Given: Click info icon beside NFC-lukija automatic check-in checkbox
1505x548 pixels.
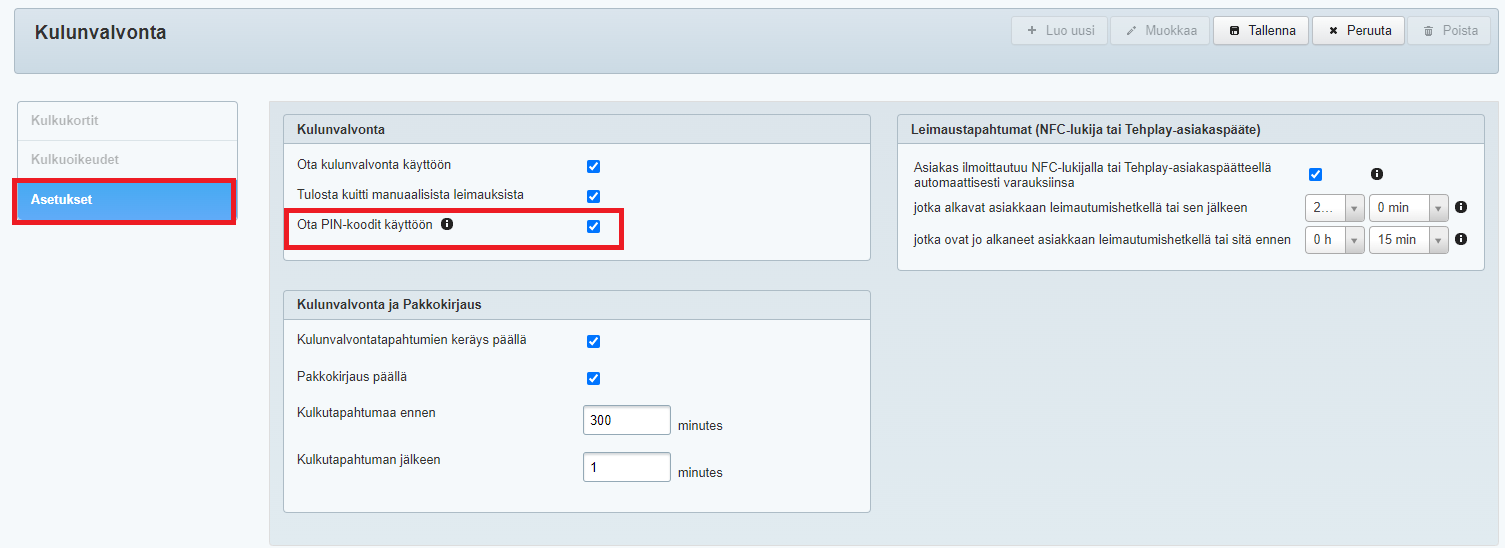Looking at the screenshot, I should [x=1377, y=174].
